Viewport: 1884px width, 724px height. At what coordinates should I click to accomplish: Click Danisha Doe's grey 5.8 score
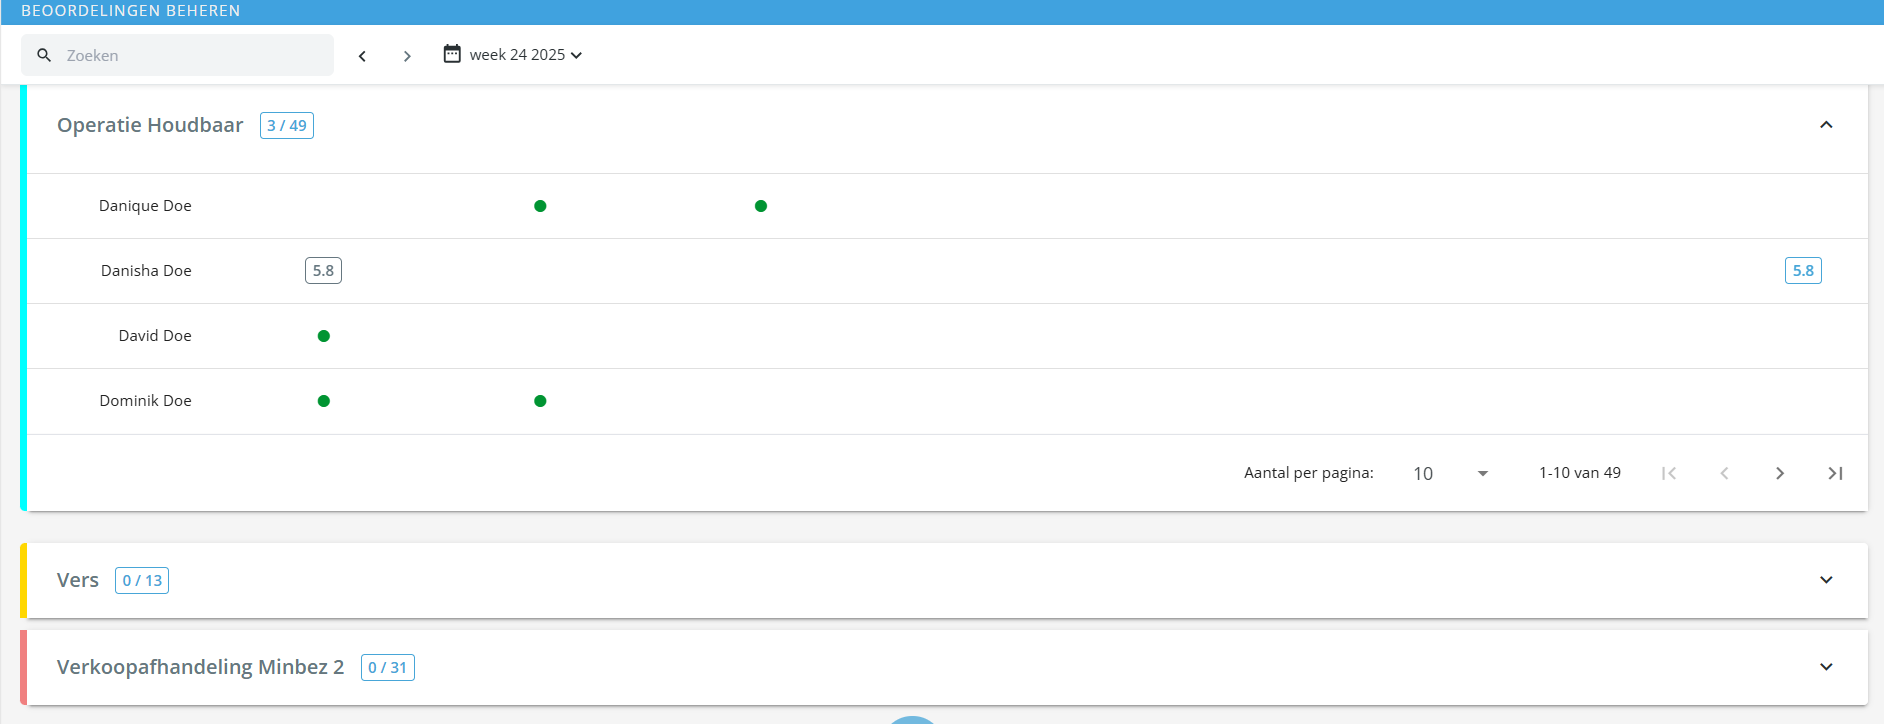323,271
